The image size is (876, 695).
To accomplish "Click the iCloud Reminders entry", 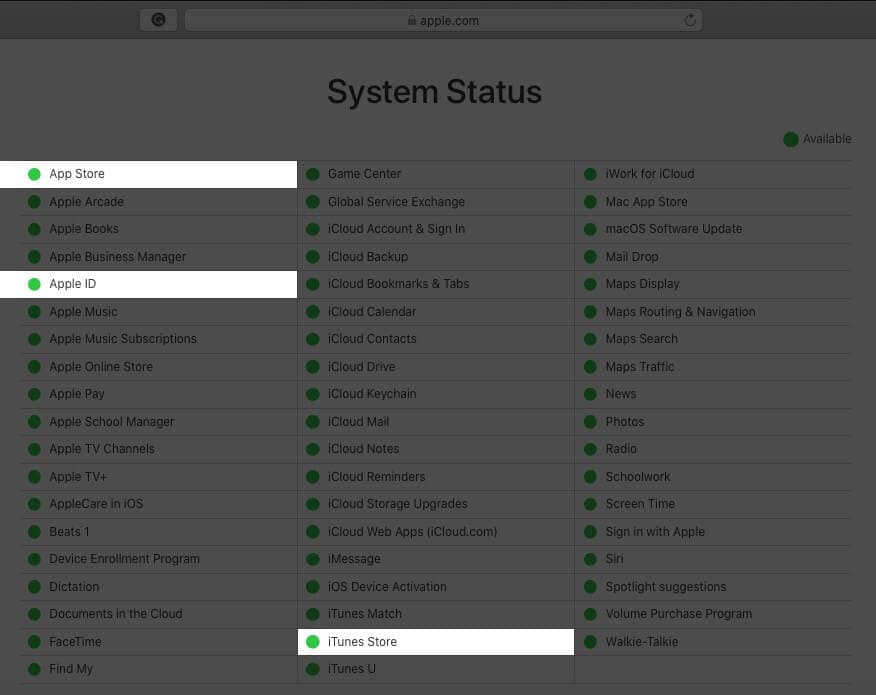I will point(376,477).
